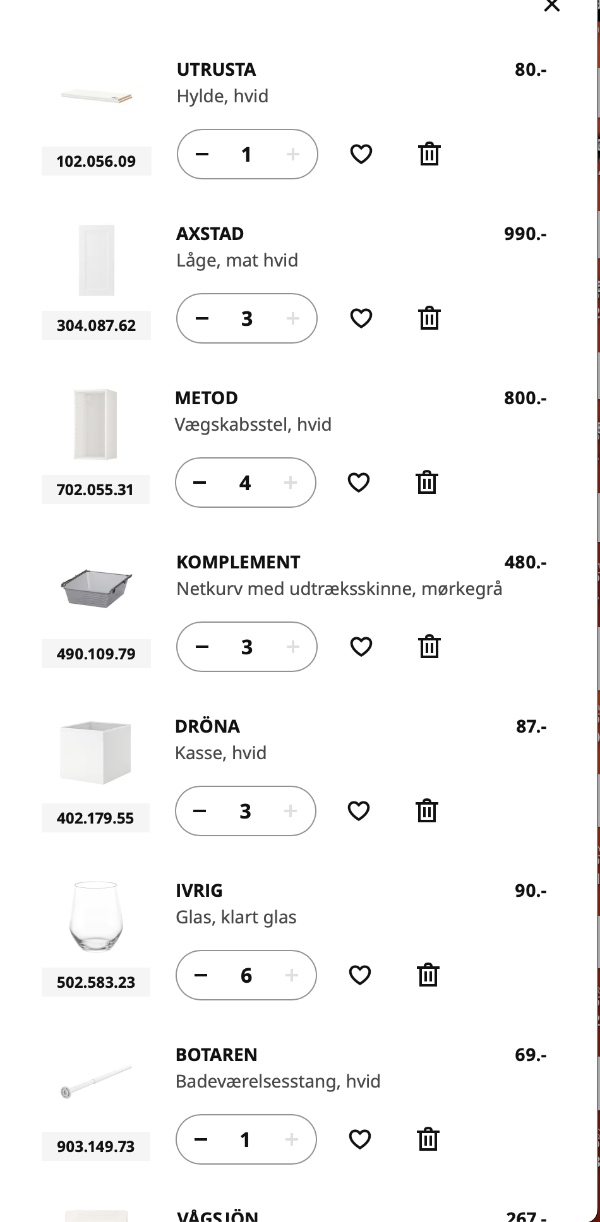
Task: Decrease KOMPLEMENT basket quantity
Action: pos(200,646)
